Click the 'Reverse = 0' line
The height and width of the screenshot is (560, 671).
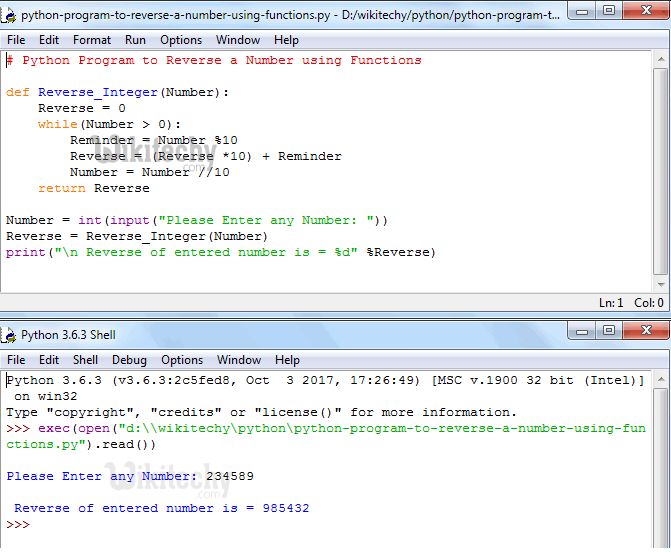pos(82,108)
